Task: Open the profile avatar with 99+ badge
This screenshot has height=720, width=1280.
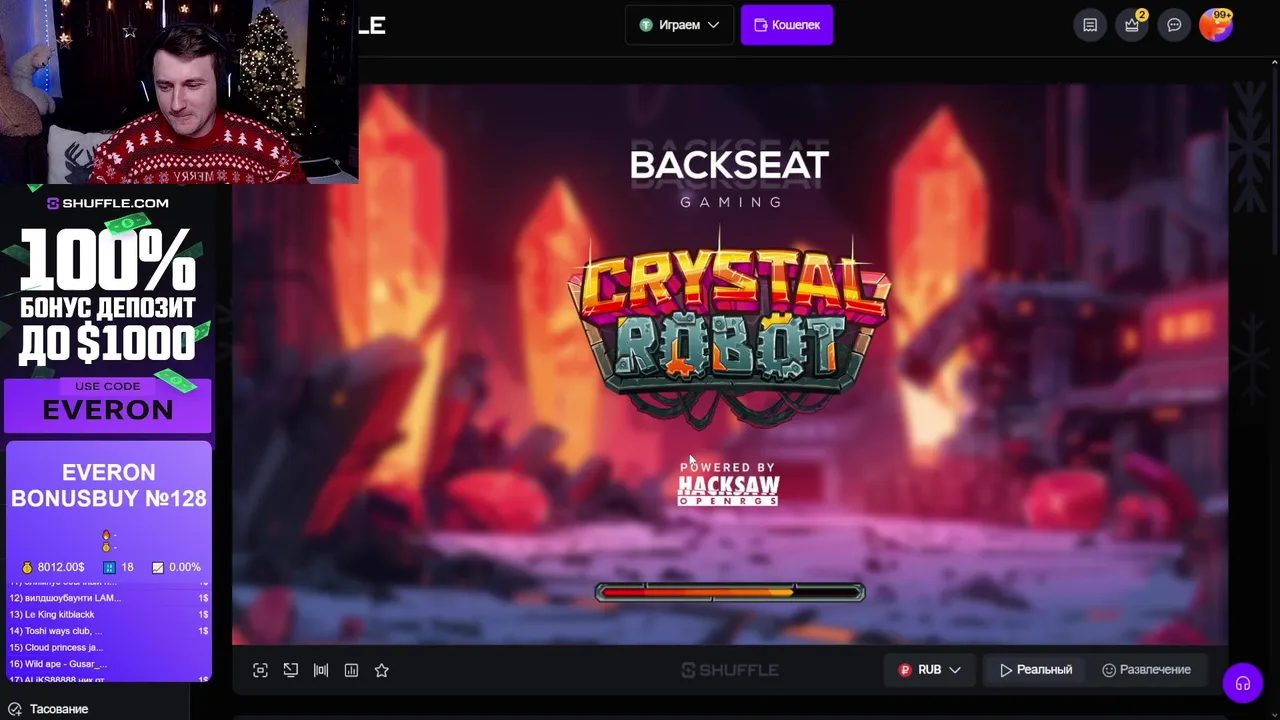Action: coord(1215,25)
